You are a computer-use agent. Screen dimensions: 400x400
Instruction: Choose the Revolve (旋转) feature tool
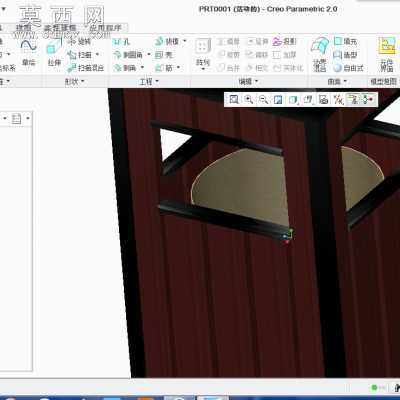pyautogui.click(x=79, y=42)
